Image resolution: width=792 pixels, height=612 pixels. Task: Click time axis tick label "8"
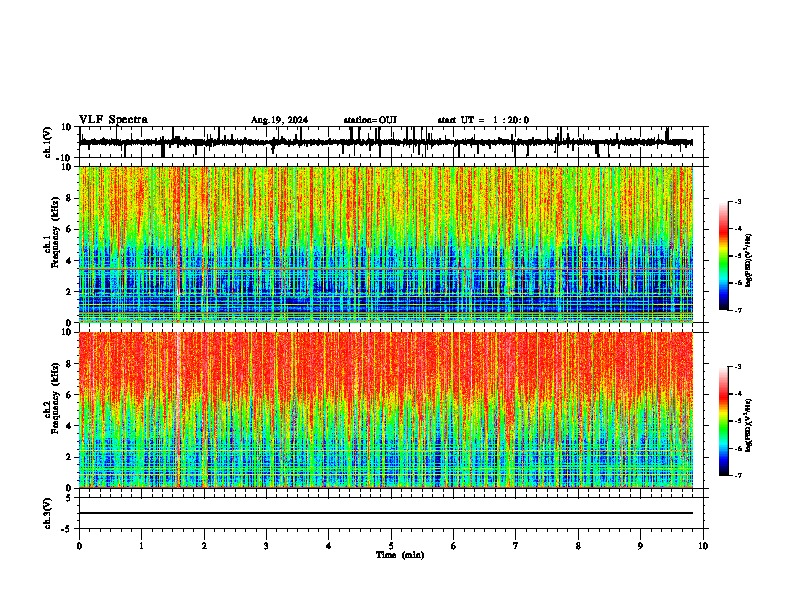pos(578,546)
